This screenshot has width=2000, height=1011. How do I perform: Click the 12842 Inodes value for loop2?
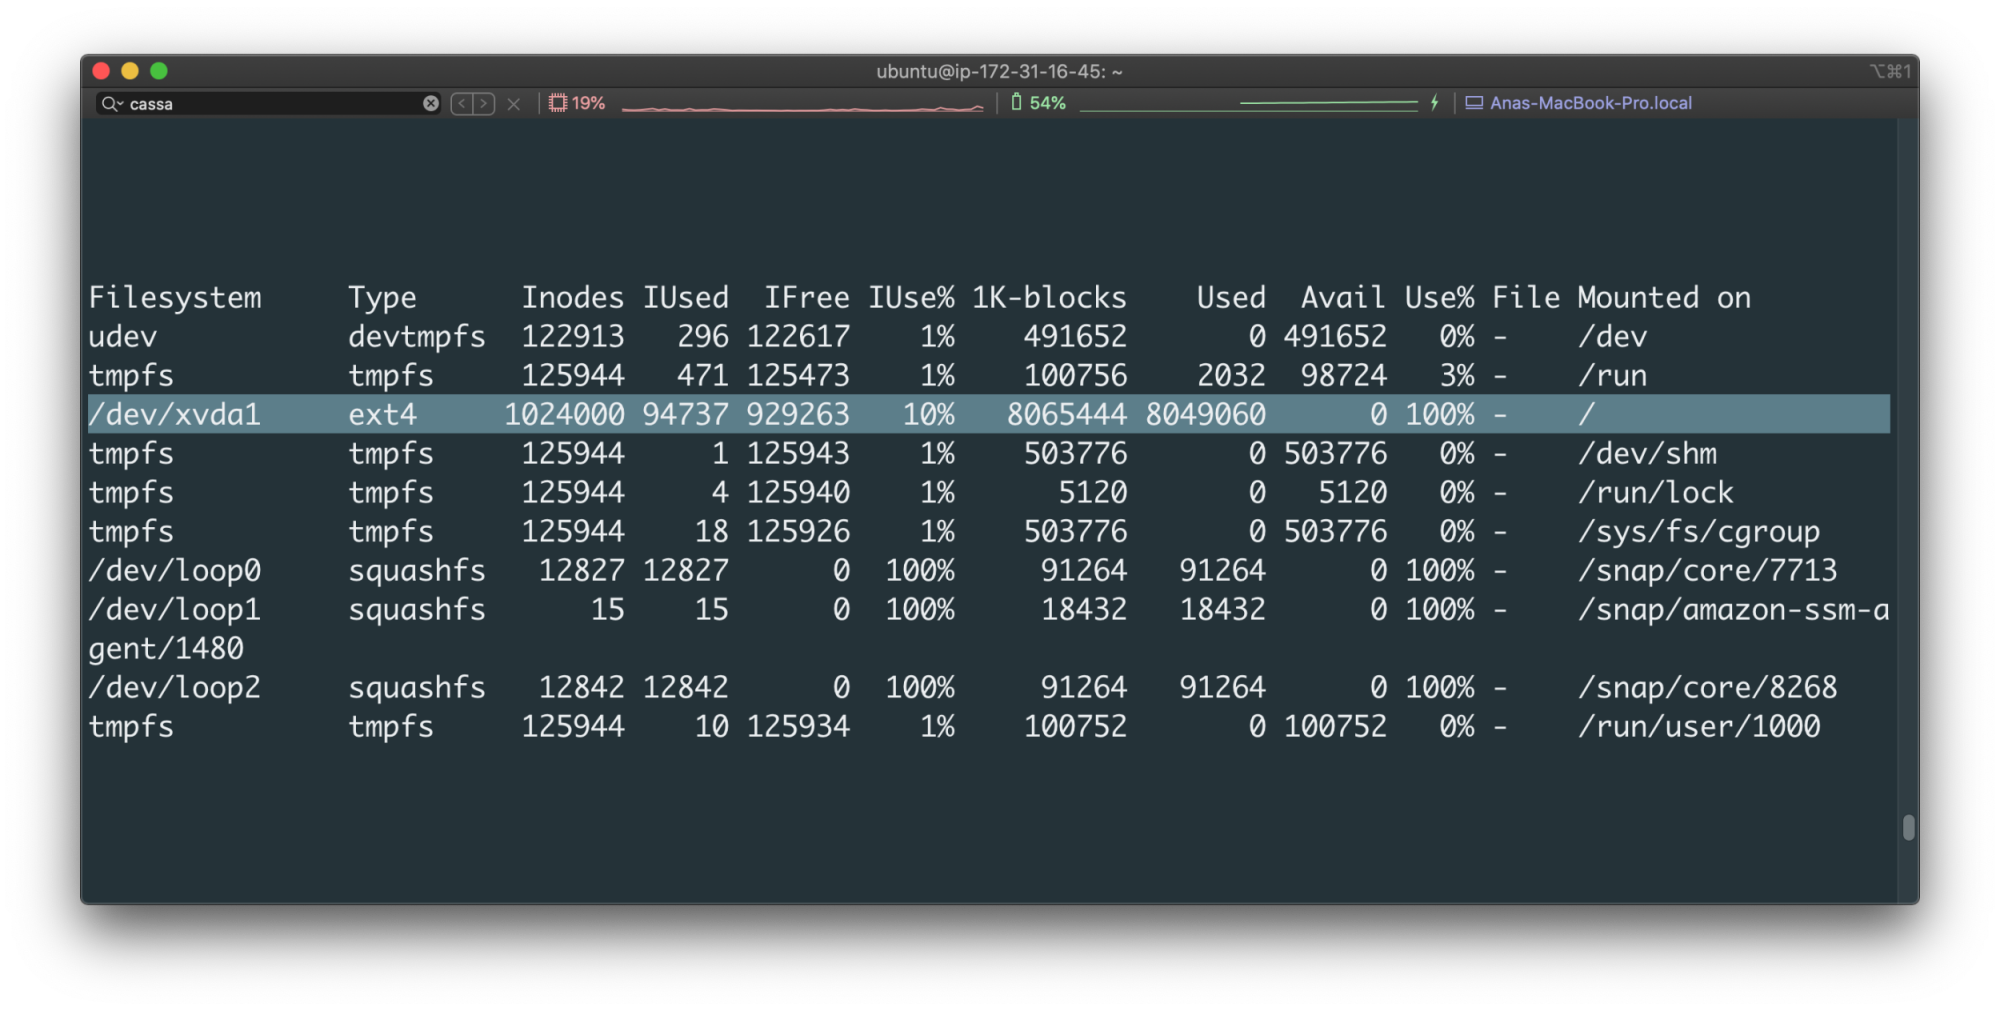coord(582,688)
